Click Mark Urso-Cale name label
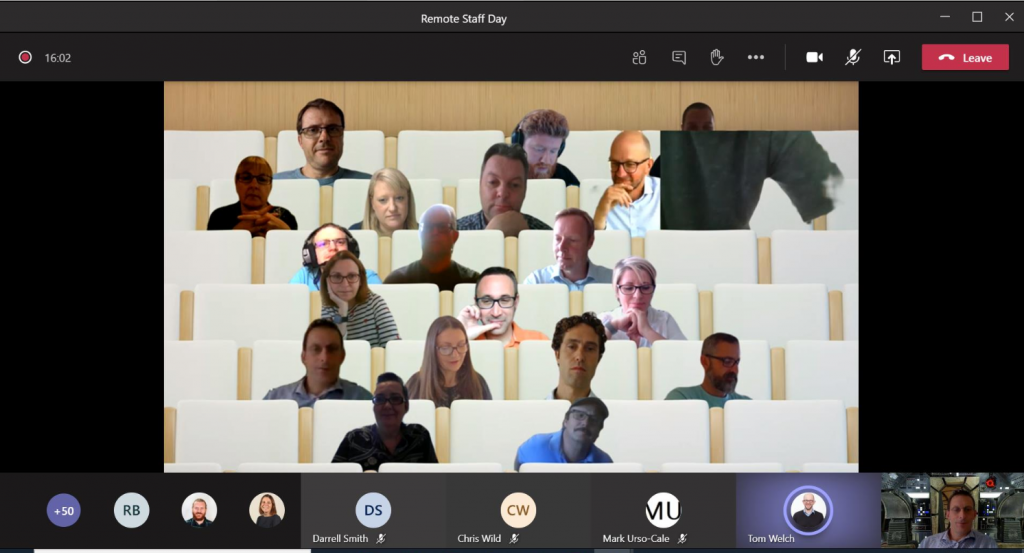This screenshot has width=1024, height=553. click(635, 539)
